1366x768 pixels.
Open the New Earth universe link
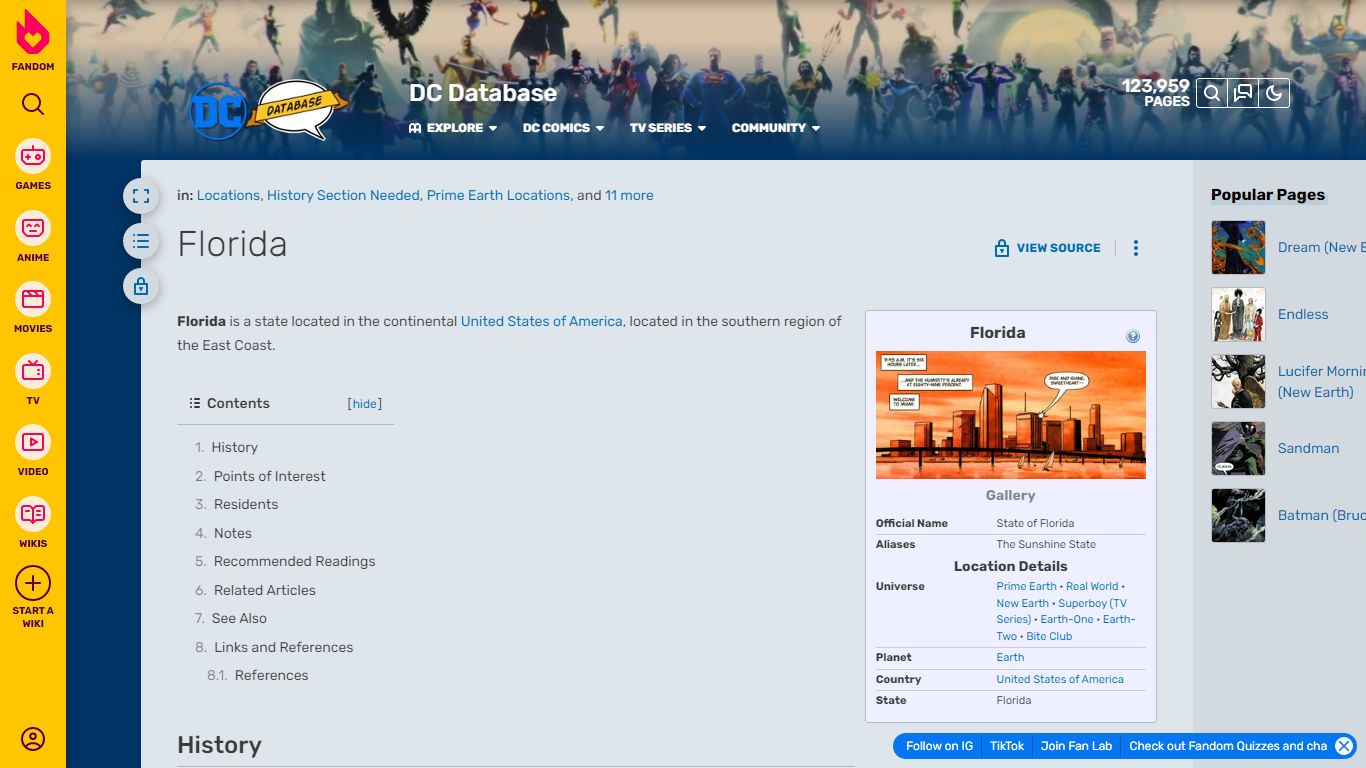click(x=1022, y=603)
